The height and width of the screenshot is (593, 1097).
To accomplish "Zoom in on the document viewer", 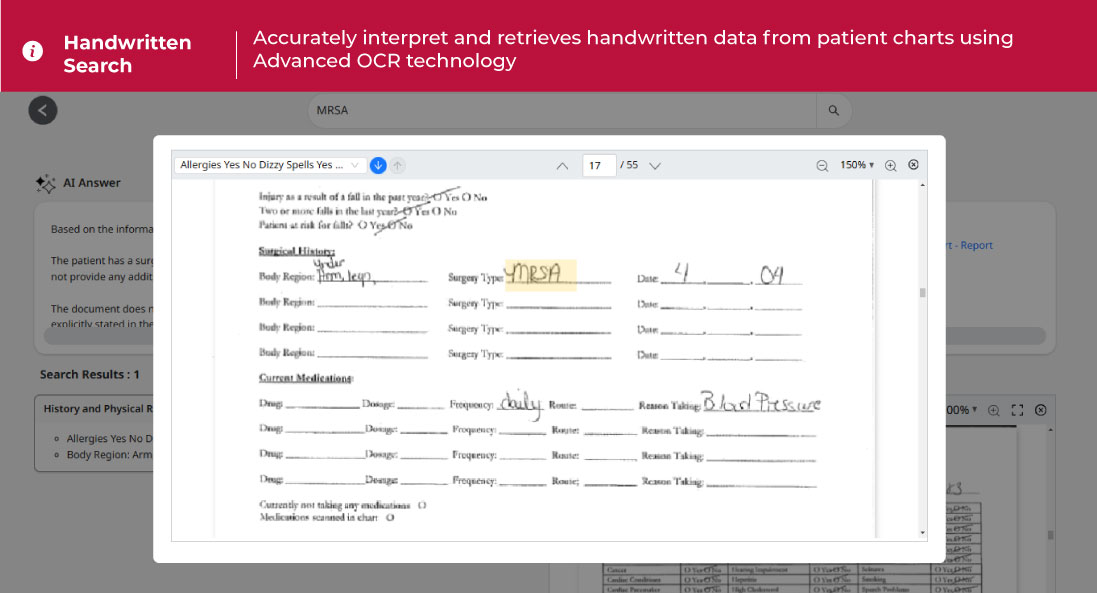I will (x=890, y=166).
